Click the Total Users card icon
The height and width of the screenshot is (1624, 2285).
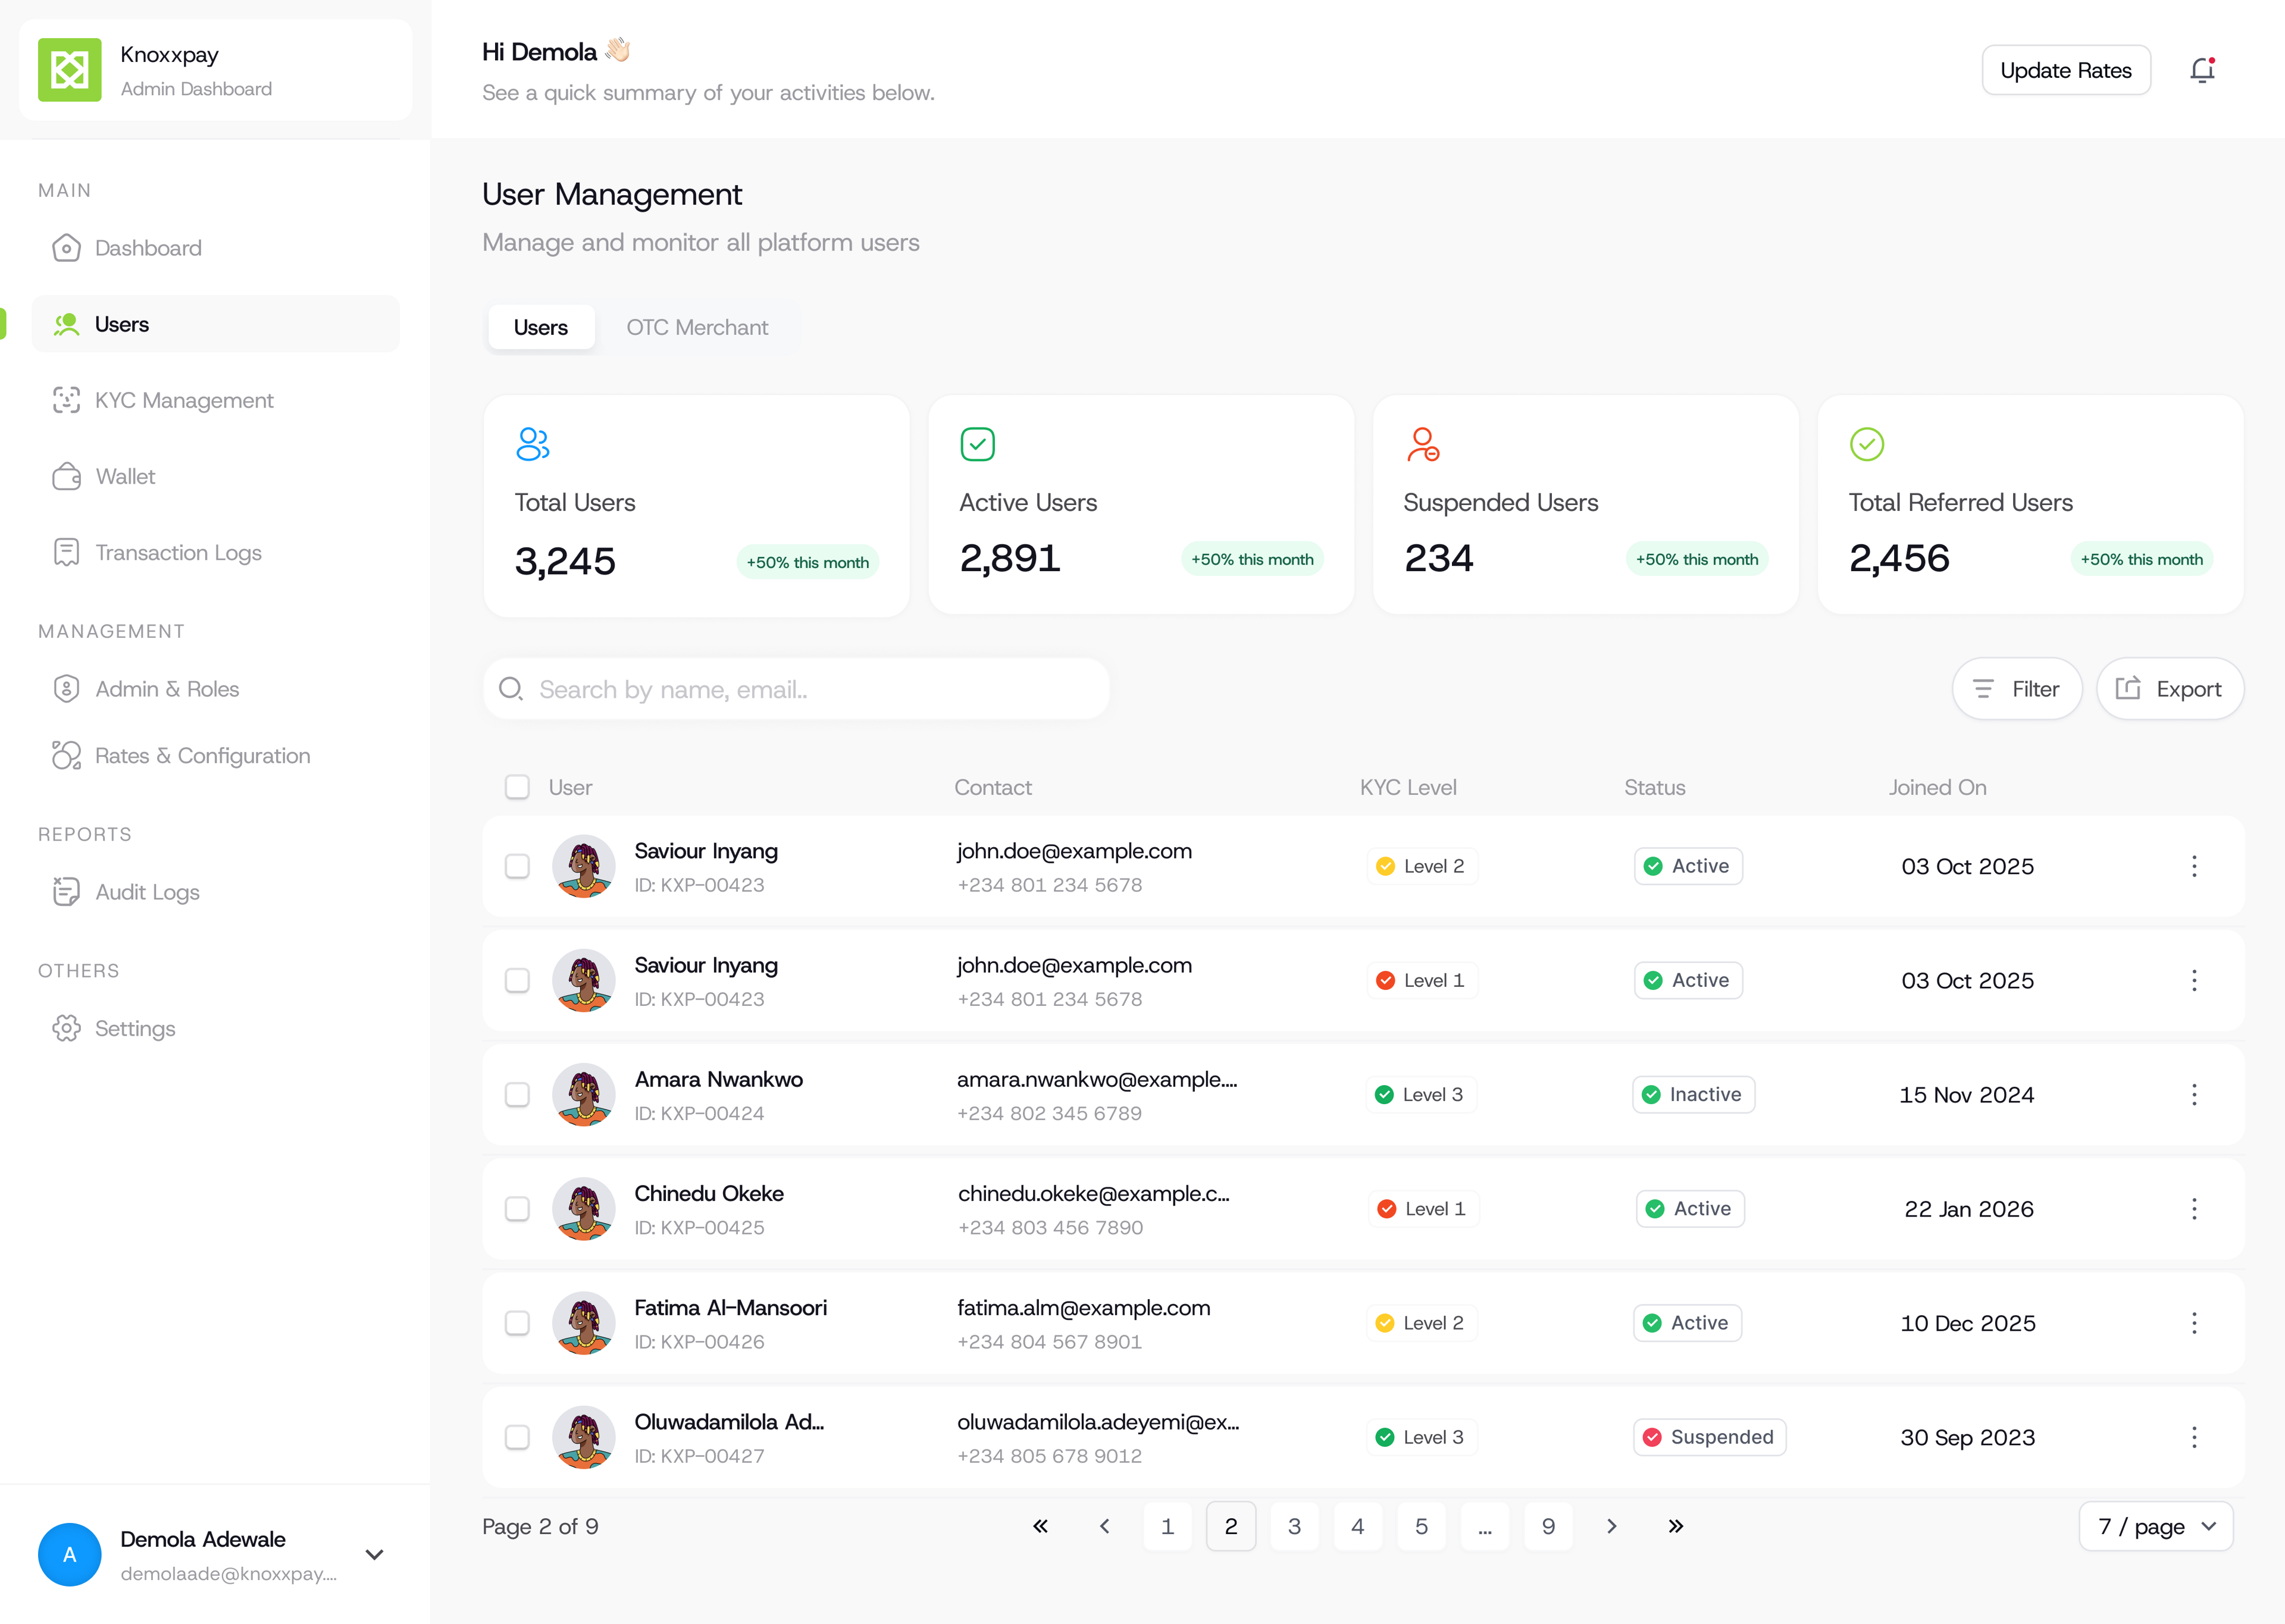(533, 444)
